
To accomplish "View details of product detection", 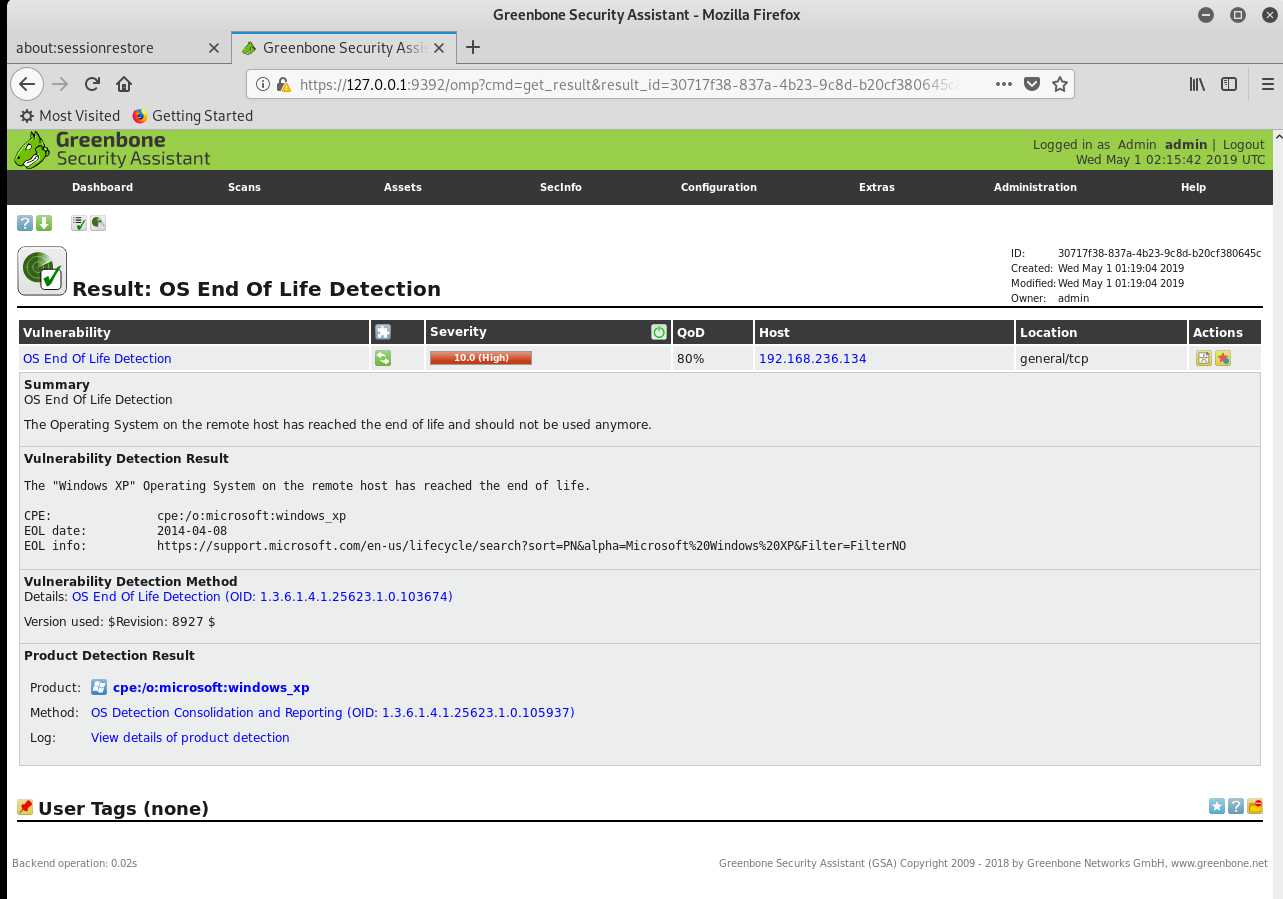I will point(190,737).
